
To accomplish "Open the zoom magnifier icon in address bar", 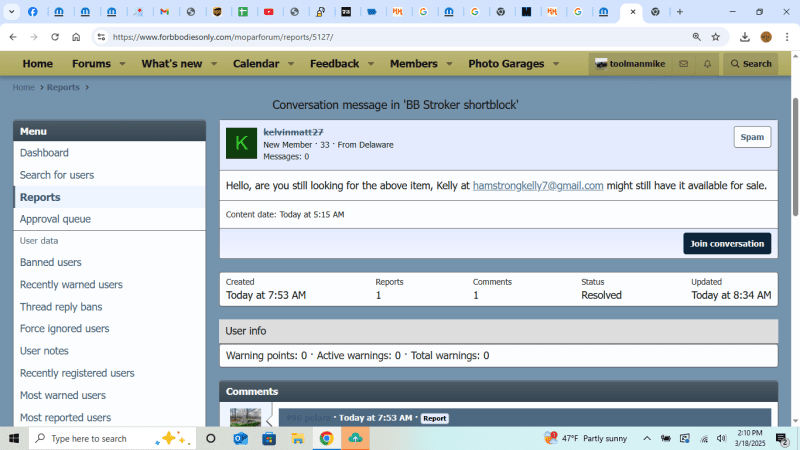I will coord(696,37).
